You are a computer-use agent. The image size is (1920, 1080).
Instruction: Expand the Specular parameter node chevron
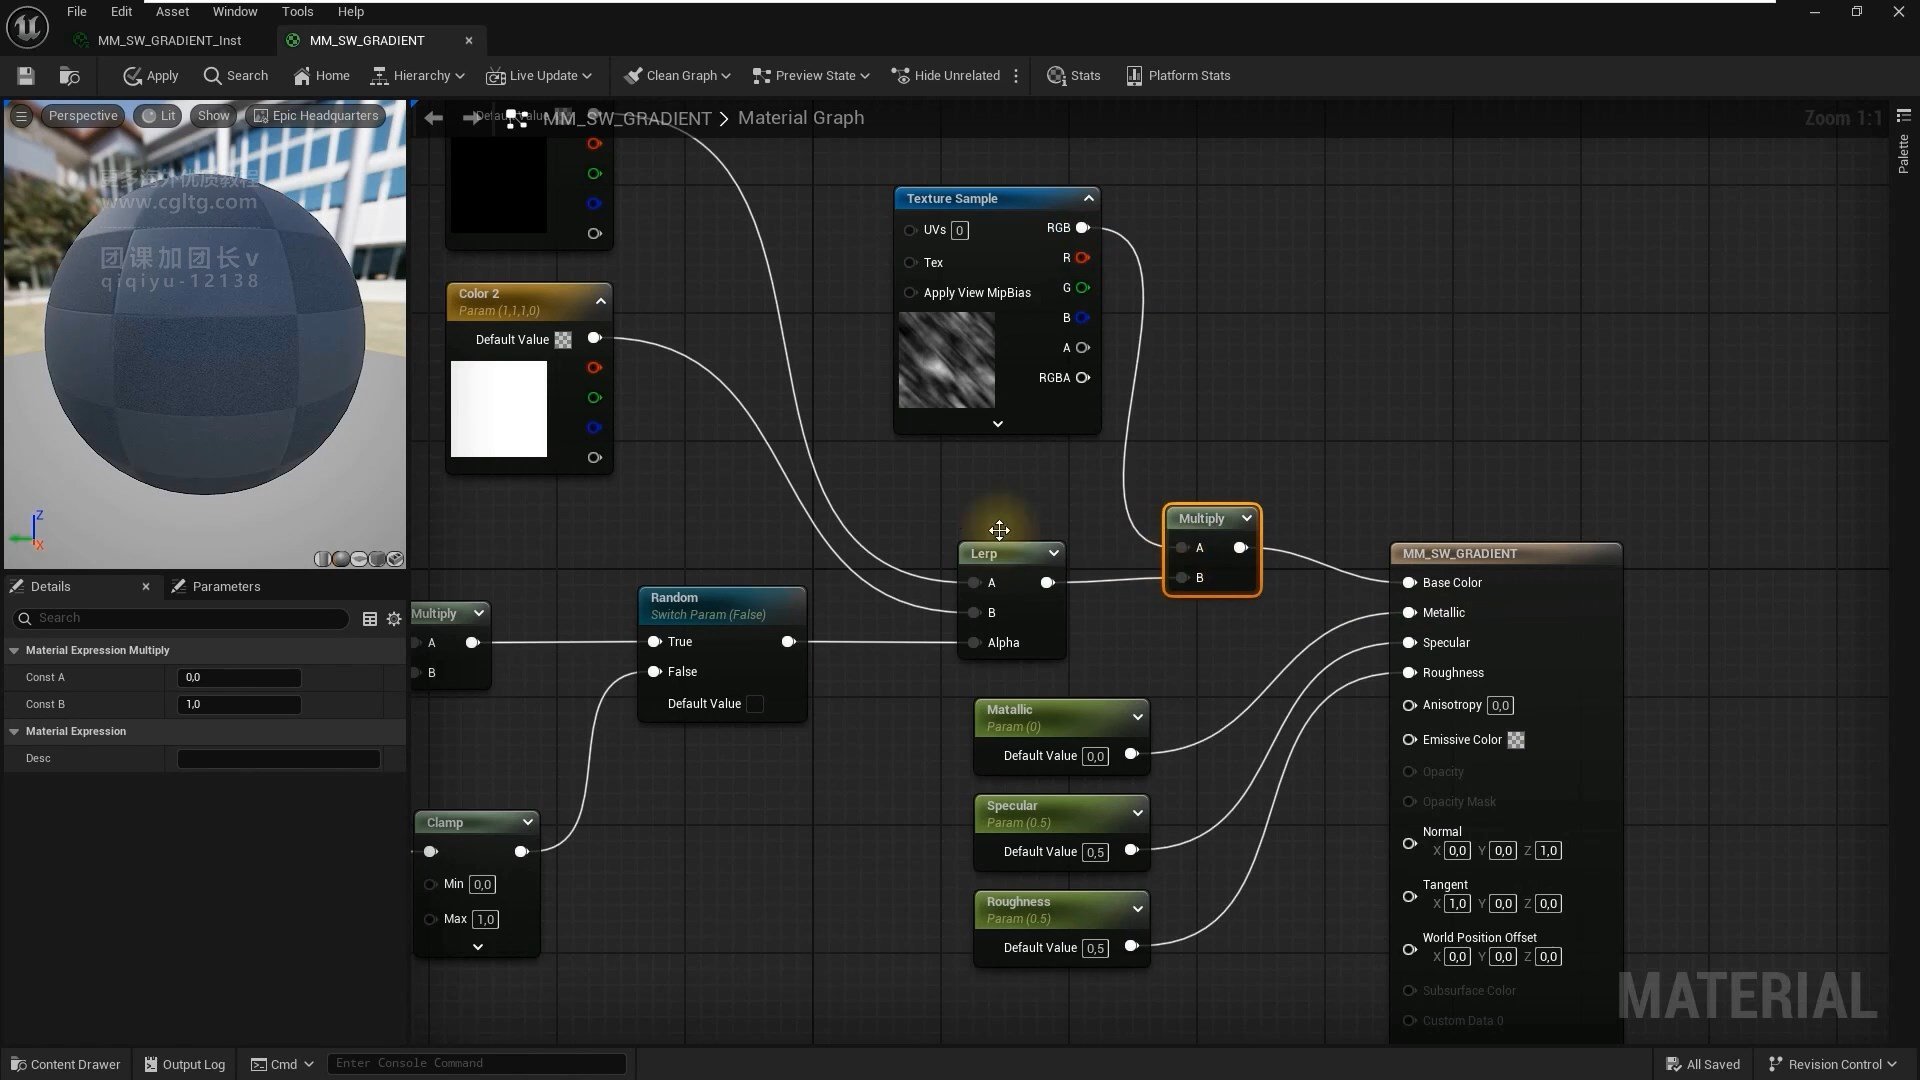click(1137, 813)
